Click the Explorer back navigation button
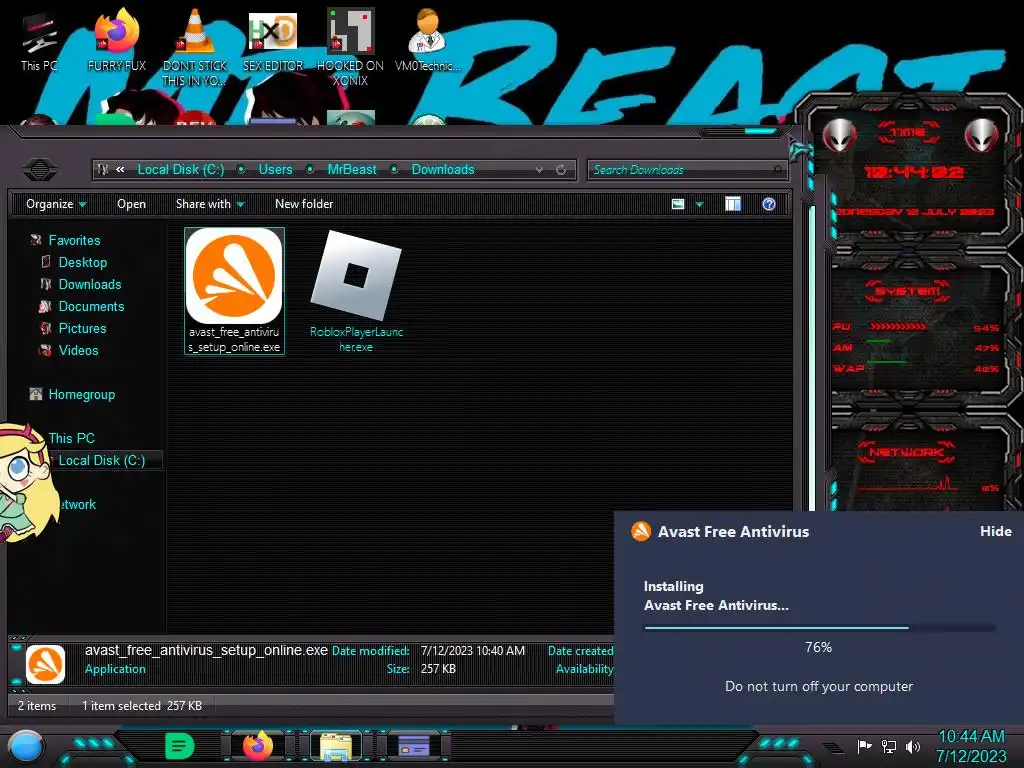Viewport: 1024px width, 768px height. point(40,170)
